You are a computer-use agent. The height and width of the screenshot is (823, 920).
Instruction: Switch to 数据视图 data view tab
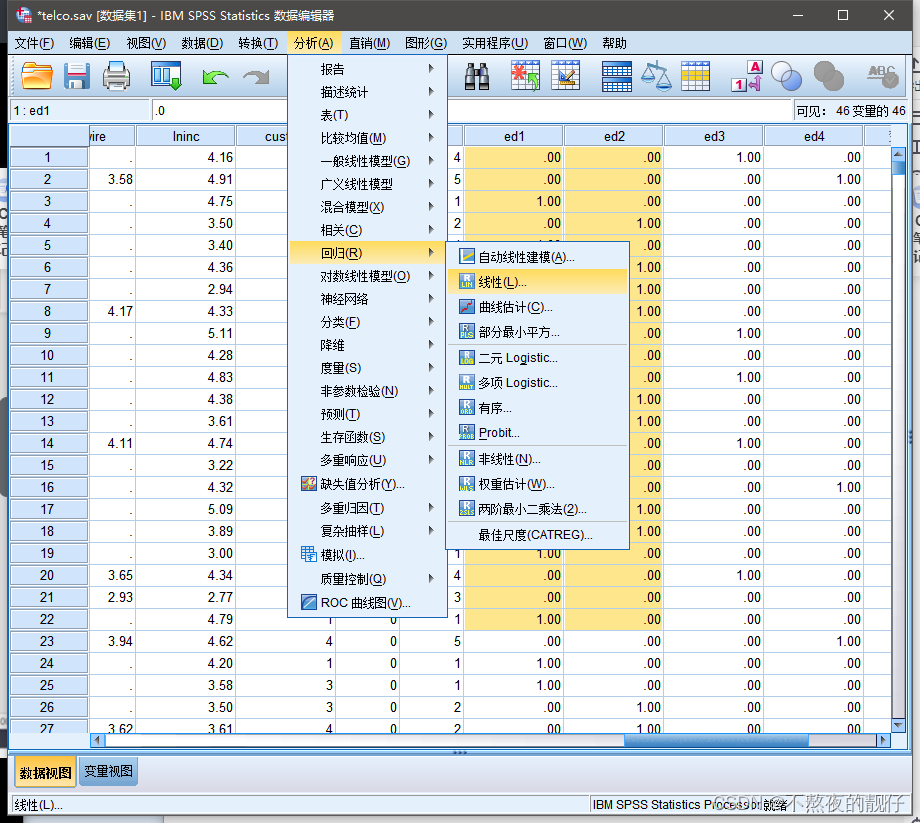45,773
